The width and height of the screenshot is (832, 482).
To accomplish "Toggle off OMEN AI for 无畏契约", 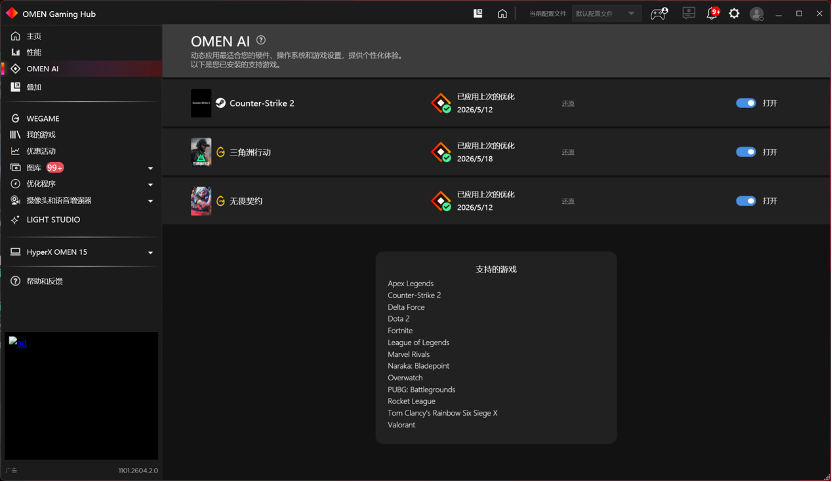I will (746, 201).
